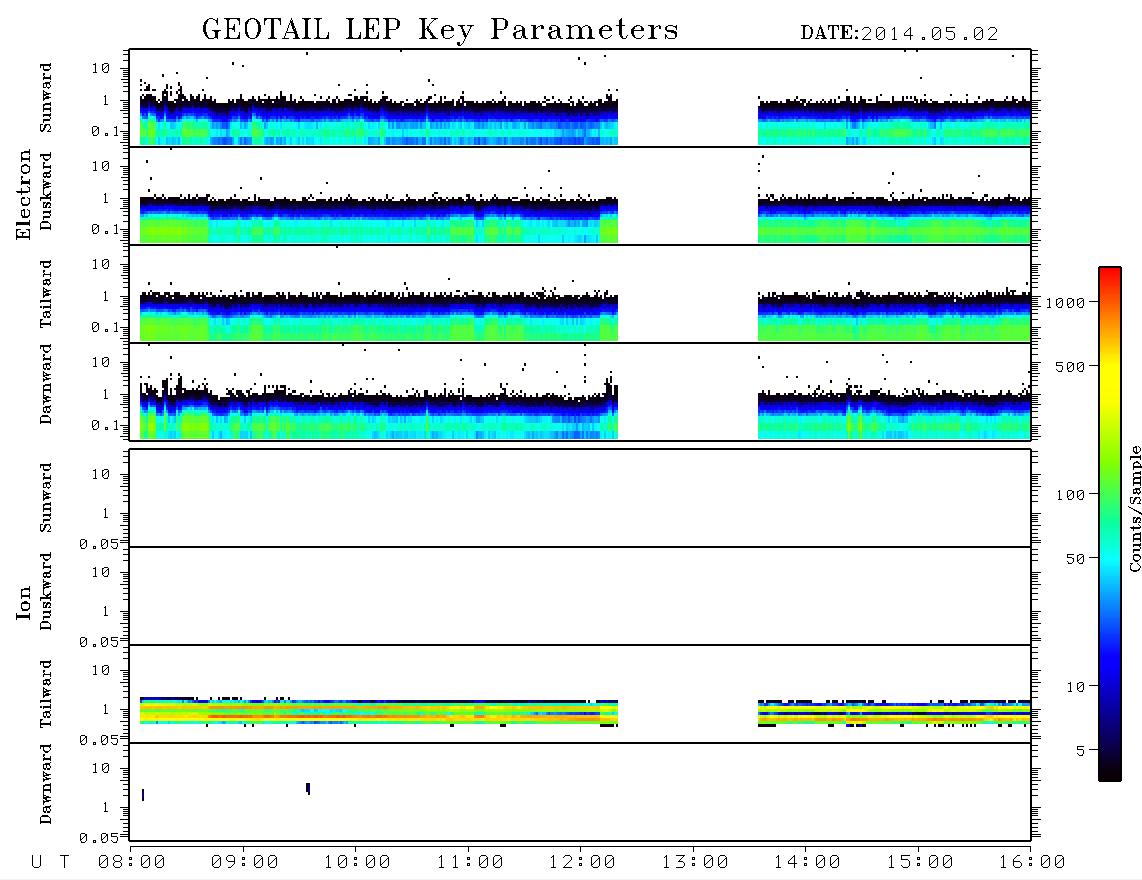
Task: Click the "GEOTAIL LEP Key Parameters" title
Action: (x=440, y=30)
